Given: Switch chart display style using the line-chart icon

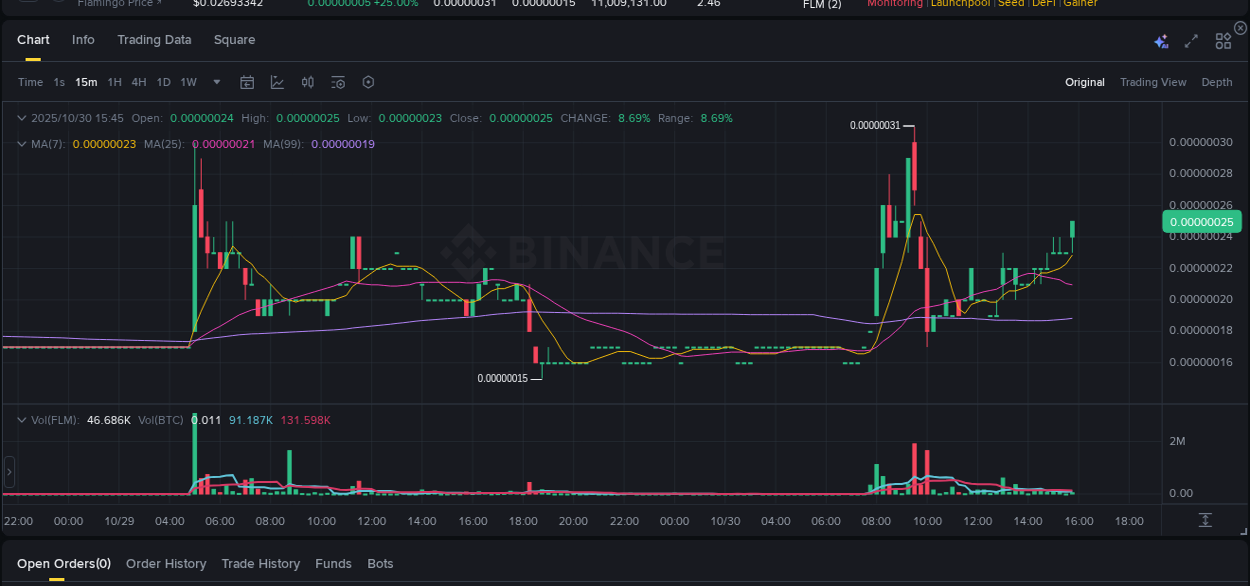Looking at the screenshot, I should 277,82.
